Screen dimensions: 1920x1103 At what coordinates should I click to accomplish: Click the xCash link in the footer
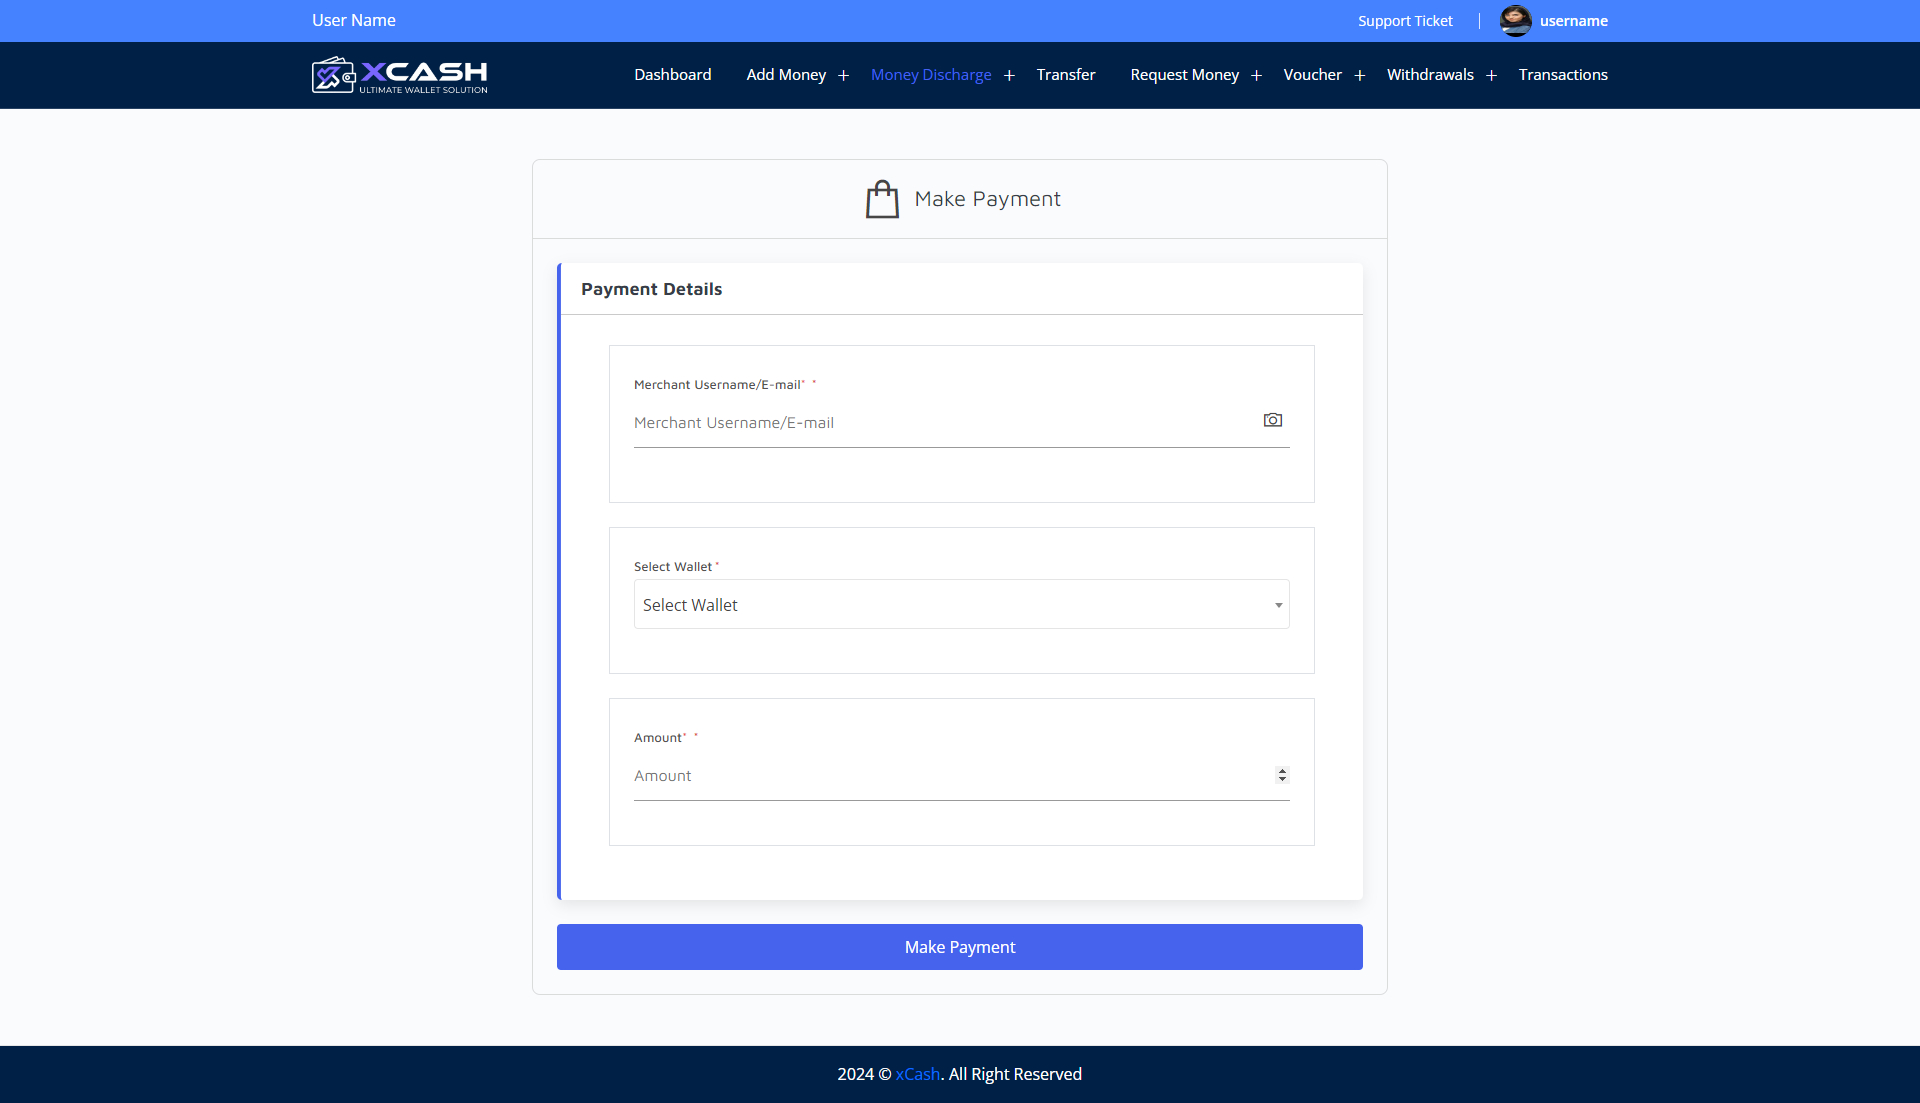pyautogui.click(x=916, y=1073)
